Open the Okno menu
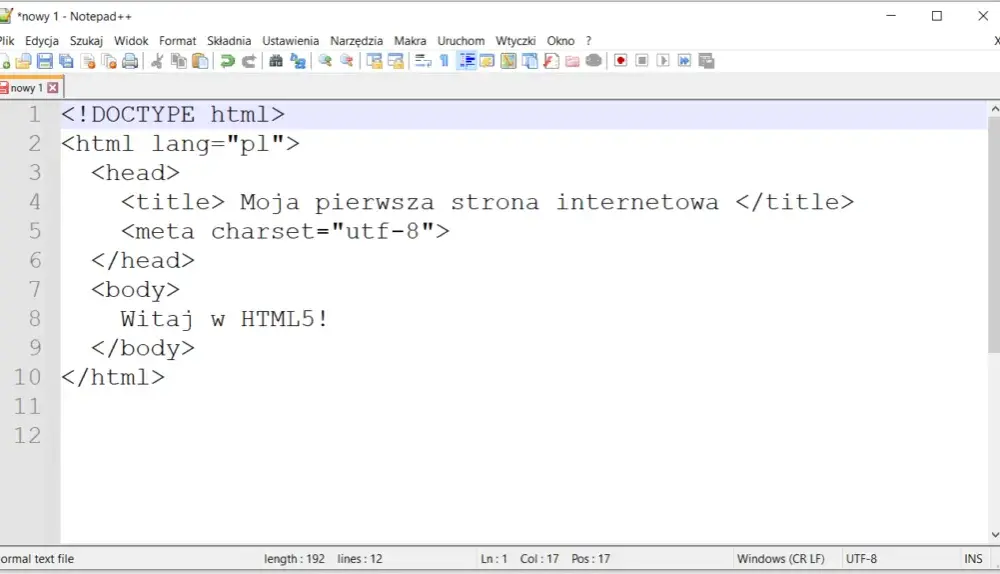 tap(561, 41)
